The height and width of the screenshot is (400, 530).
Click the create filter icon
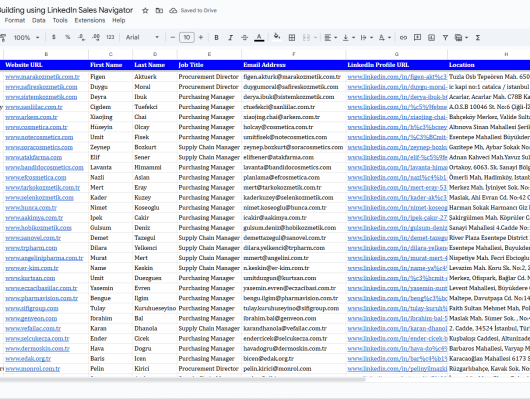pos(445,38)
